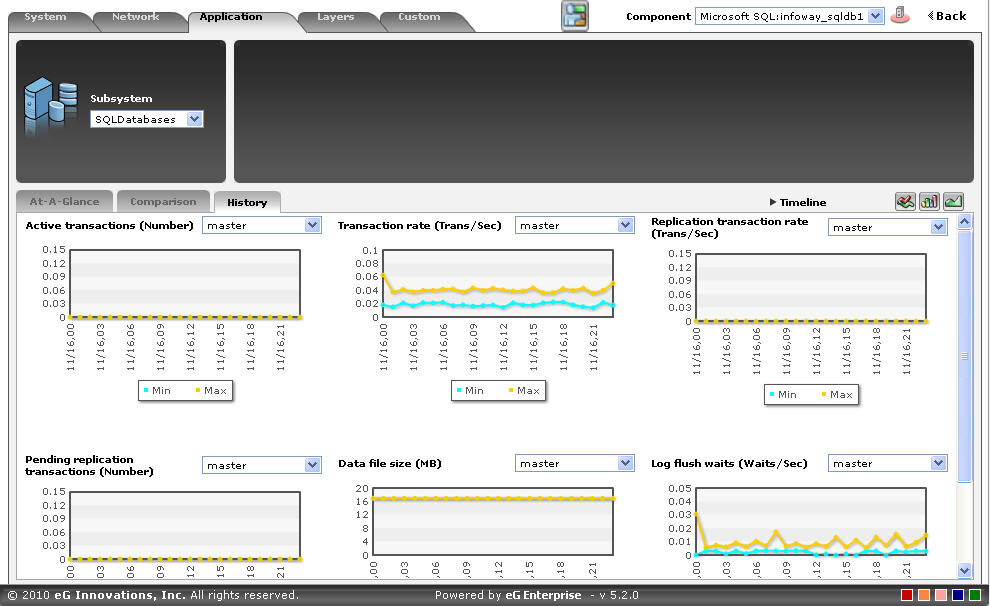This screenshot has height=606, width=990.
Task: Open the Active transactions master dropdown
Action: point(261,225)
